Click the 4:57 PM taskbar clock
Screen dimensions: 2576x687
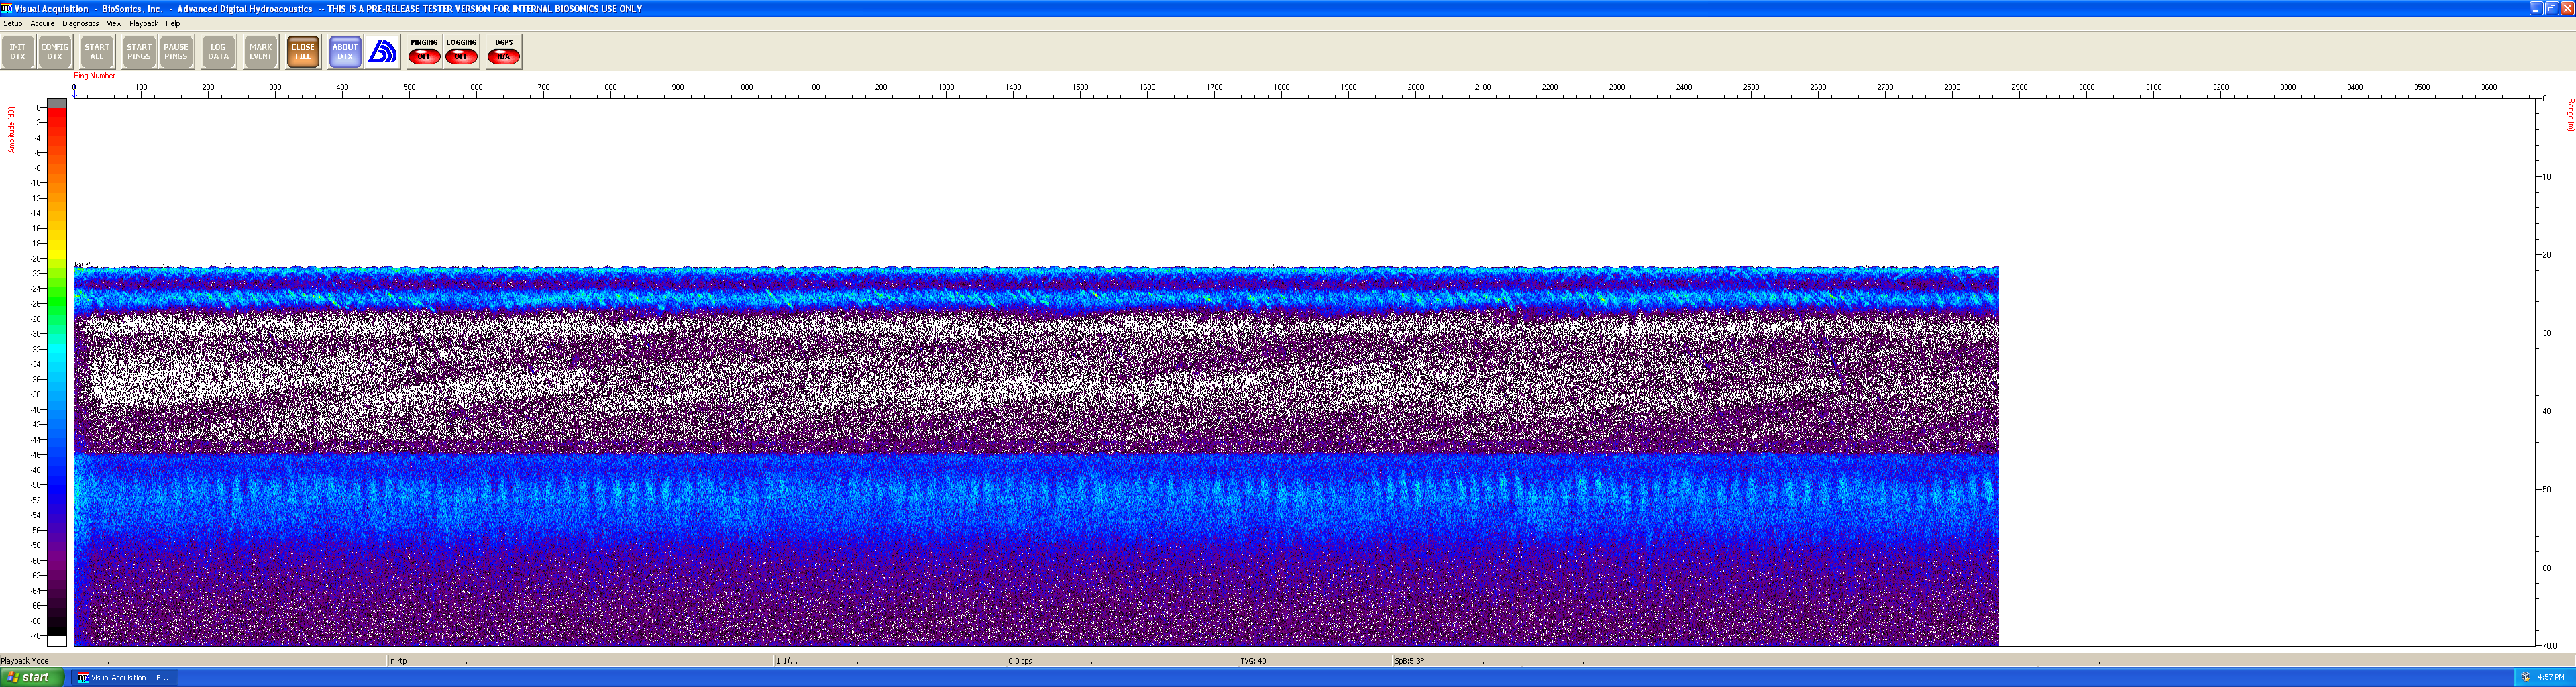(x=2551, y=677)
